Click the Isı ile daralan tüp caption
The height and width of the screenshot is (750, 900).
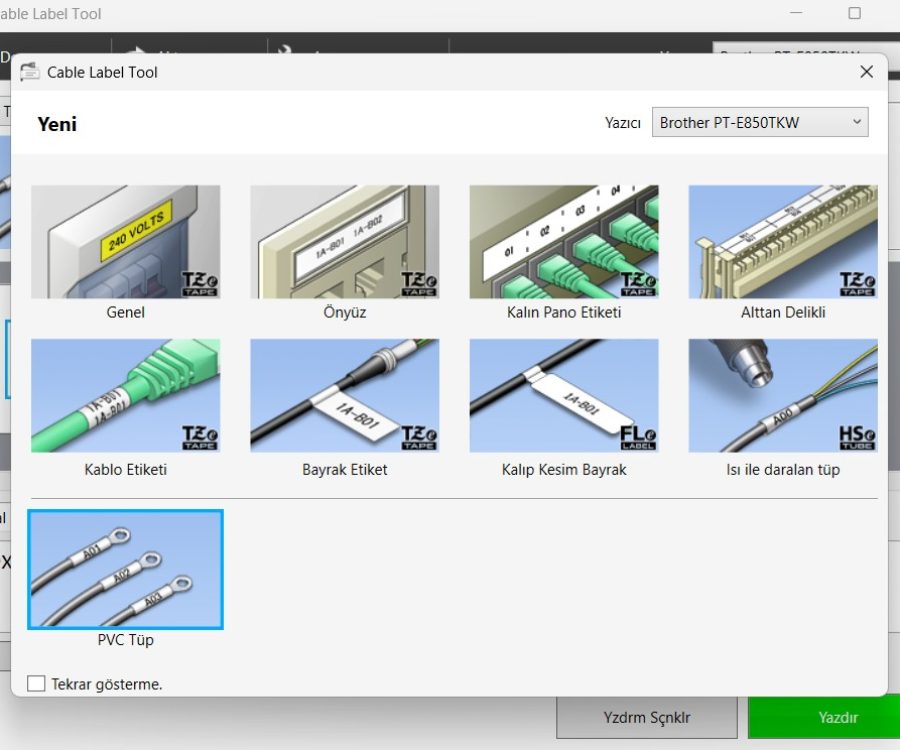coord(783,469)
